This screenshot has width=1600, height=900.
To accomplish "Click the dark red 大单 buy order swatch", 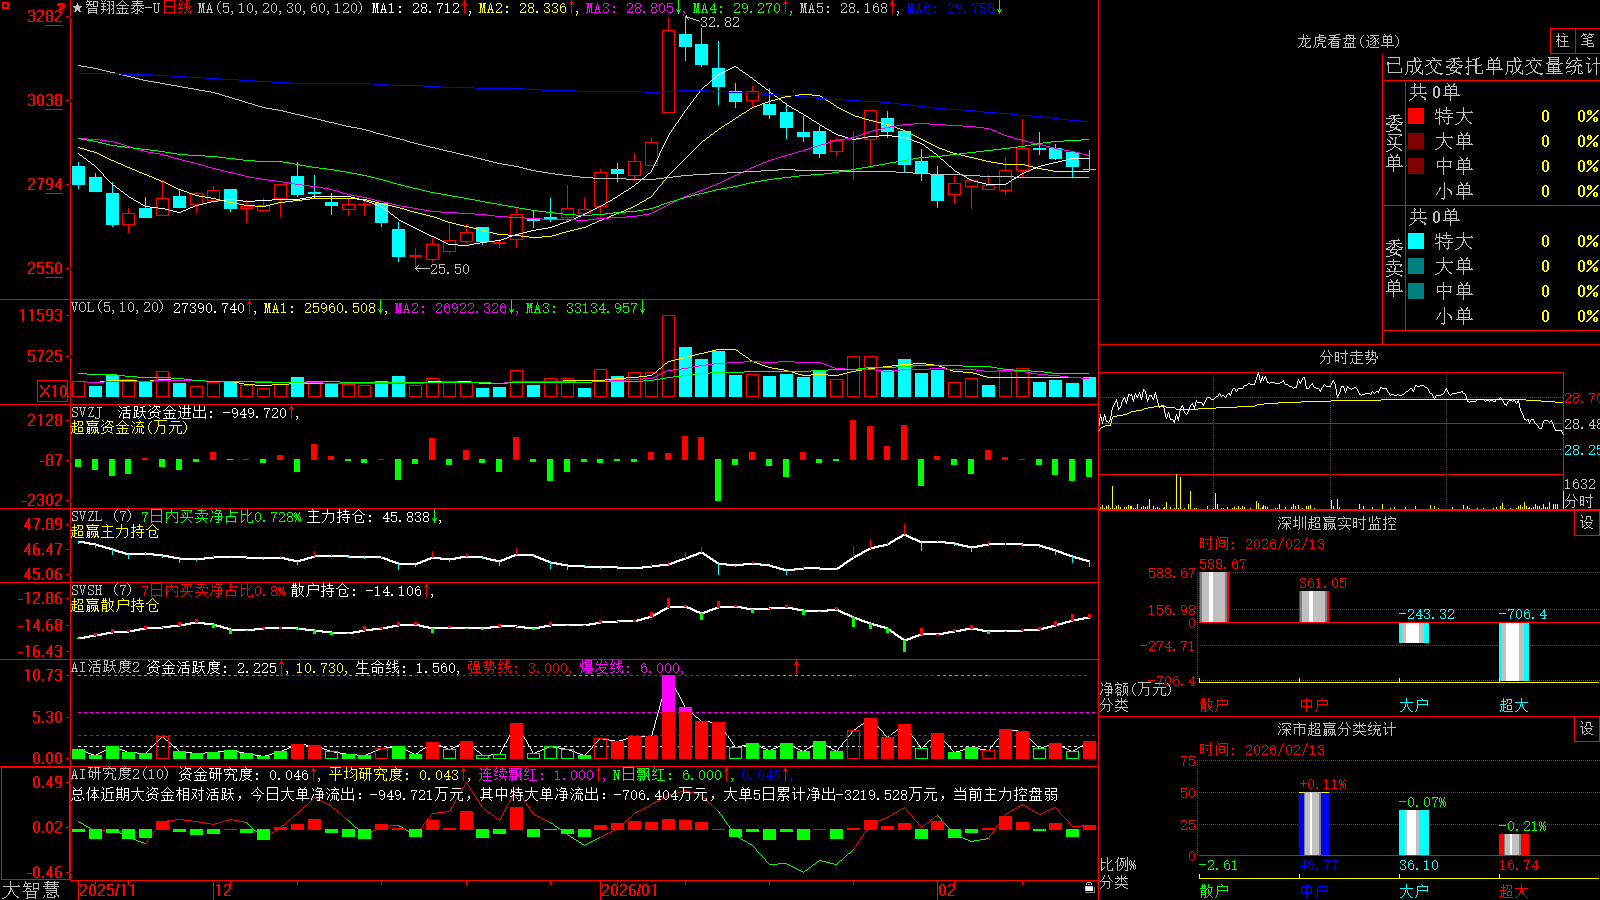I will click(1416, 141).
